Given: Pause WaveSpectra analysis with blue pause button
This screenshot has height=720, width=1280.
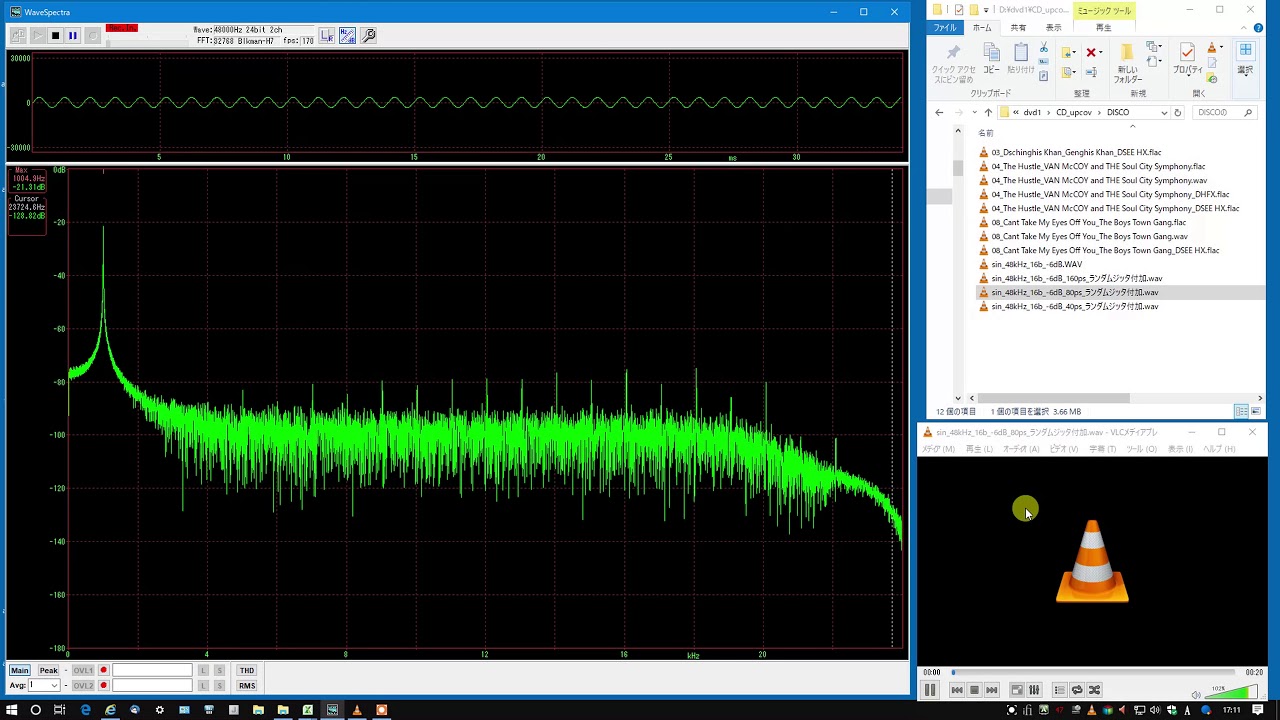Looking at the screenshot, I should coord(73,35).
